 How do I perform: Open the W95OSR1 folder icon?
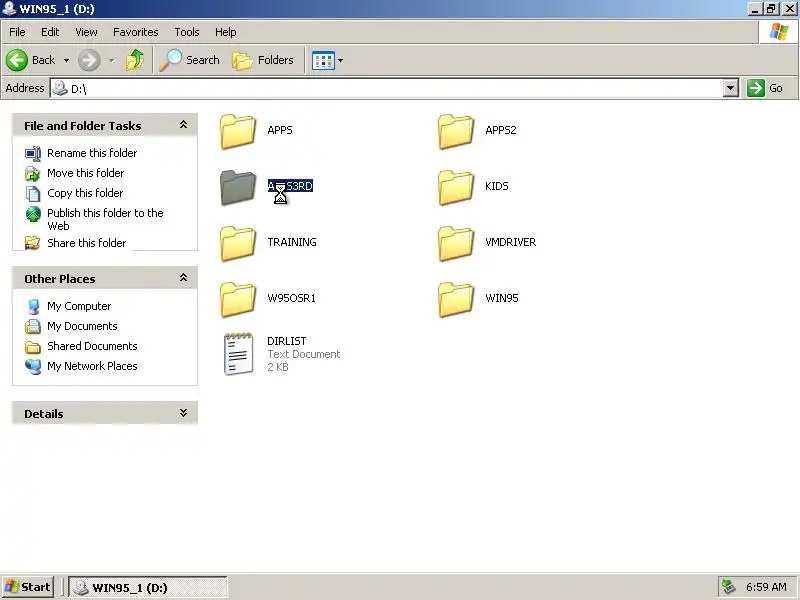pos(238,299)
